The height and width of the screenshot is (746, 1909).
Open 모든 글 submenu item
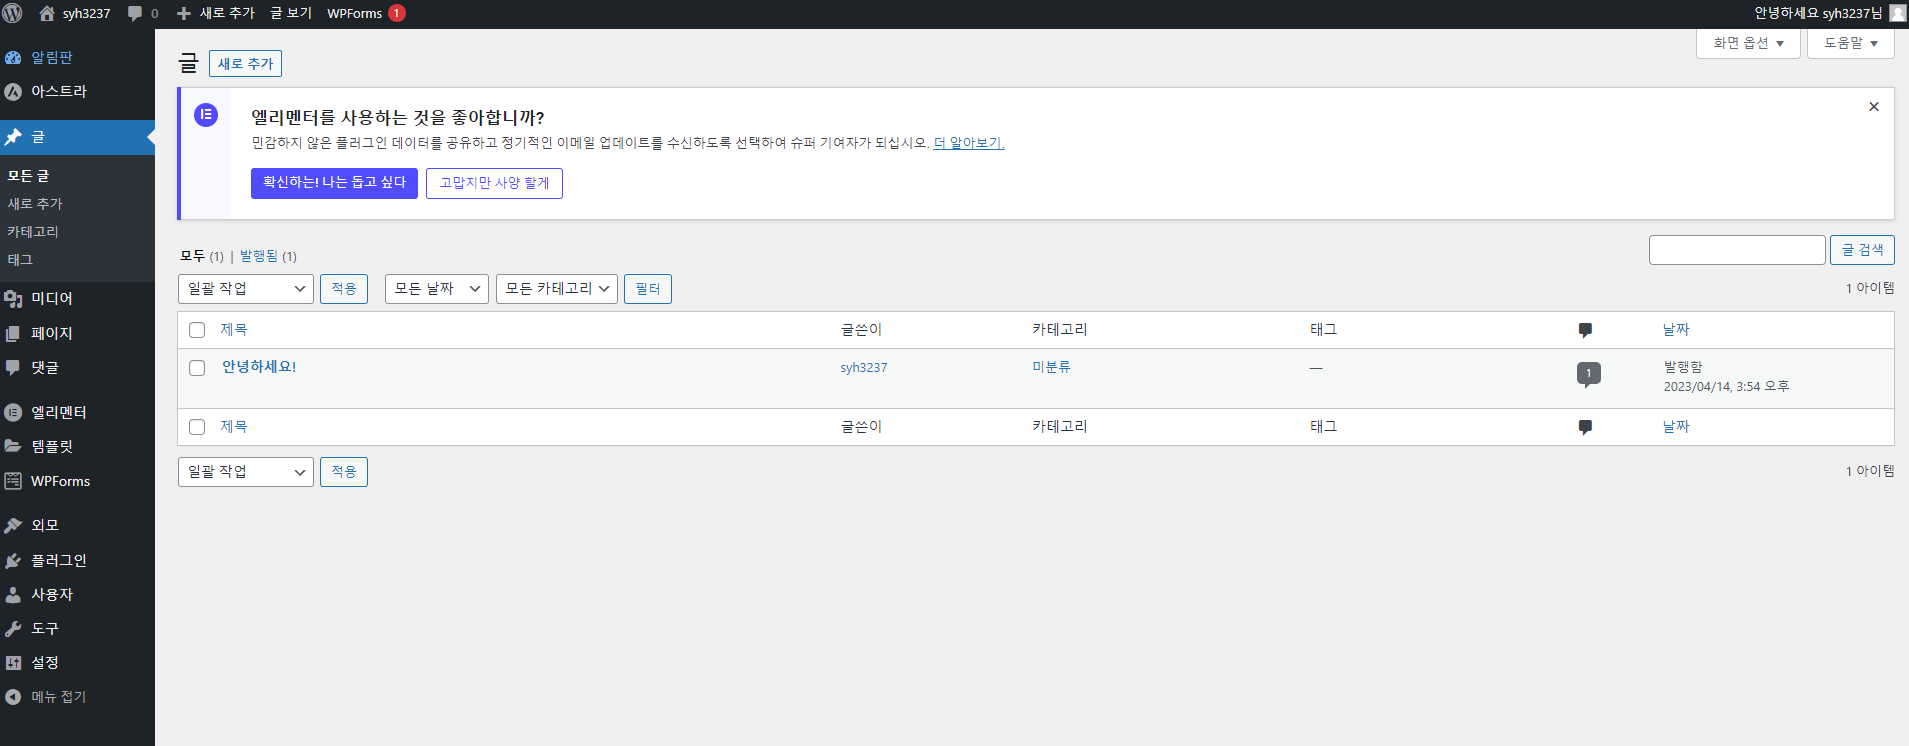coord(28,176)
